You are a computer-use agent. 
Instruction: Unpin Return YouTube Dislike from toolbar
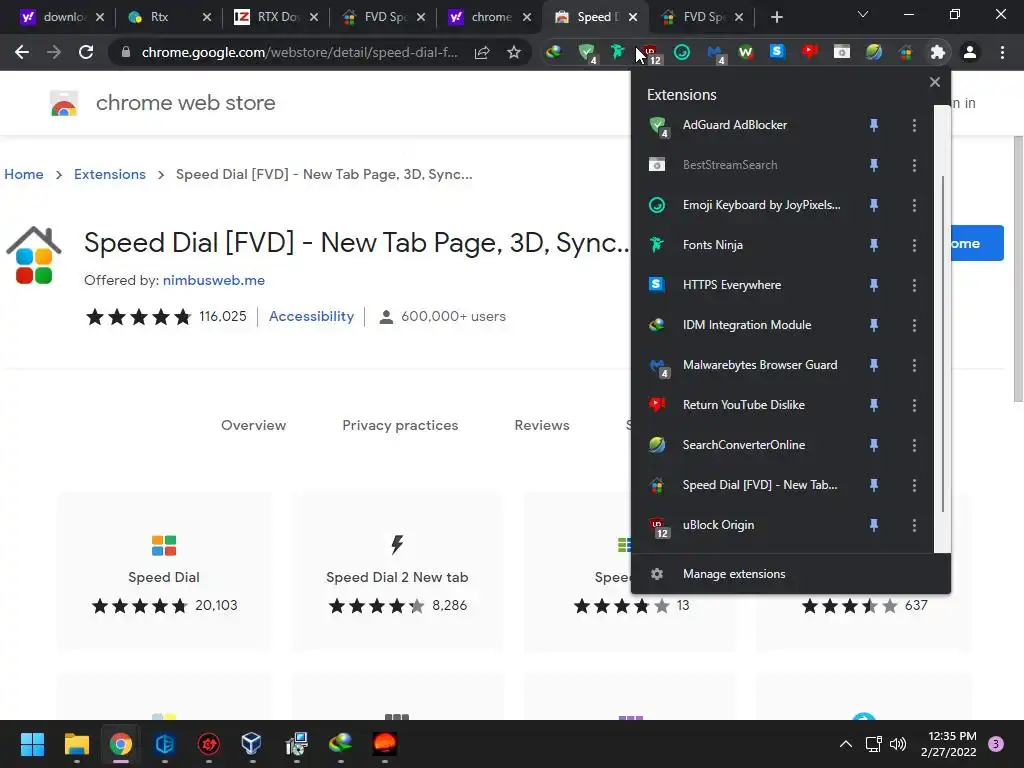pos(874,405)
